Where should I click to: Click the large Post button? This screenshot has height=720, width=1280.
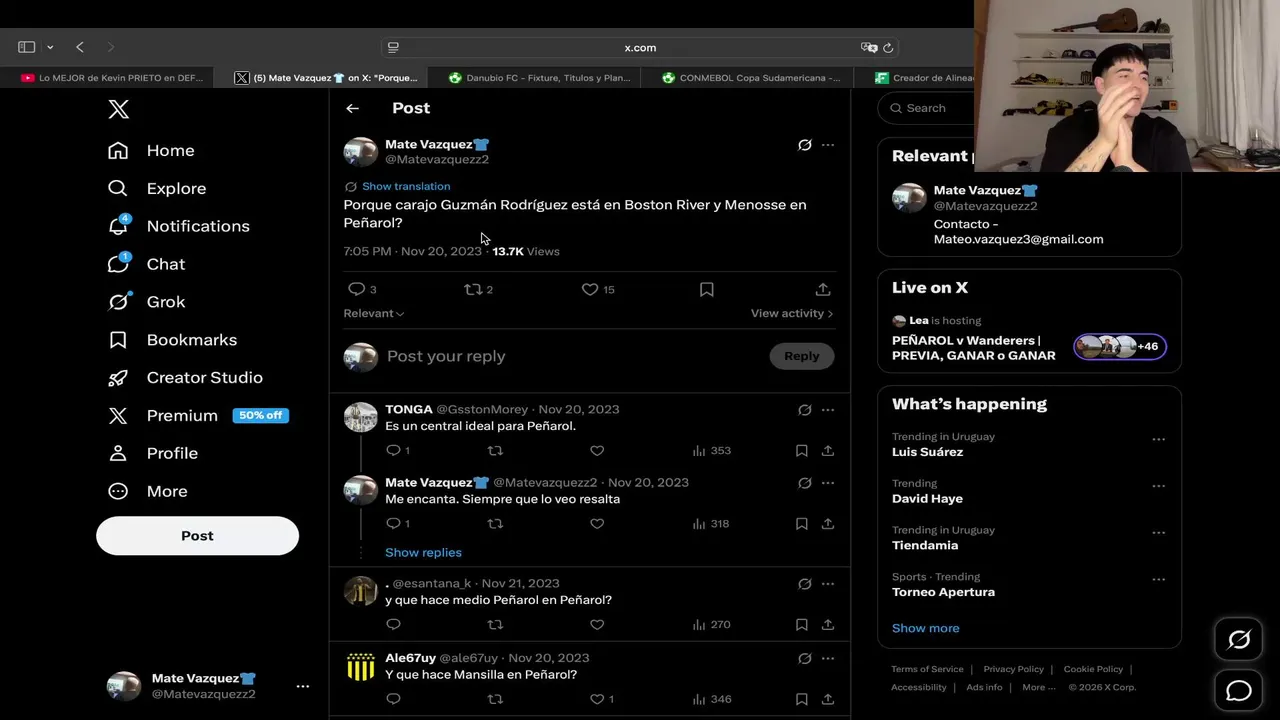197,536
